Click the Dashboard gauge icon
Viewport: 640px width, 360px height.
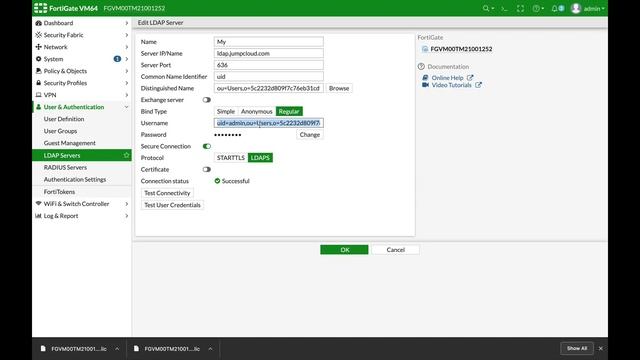pyautogui.click(x=38, y=23)
